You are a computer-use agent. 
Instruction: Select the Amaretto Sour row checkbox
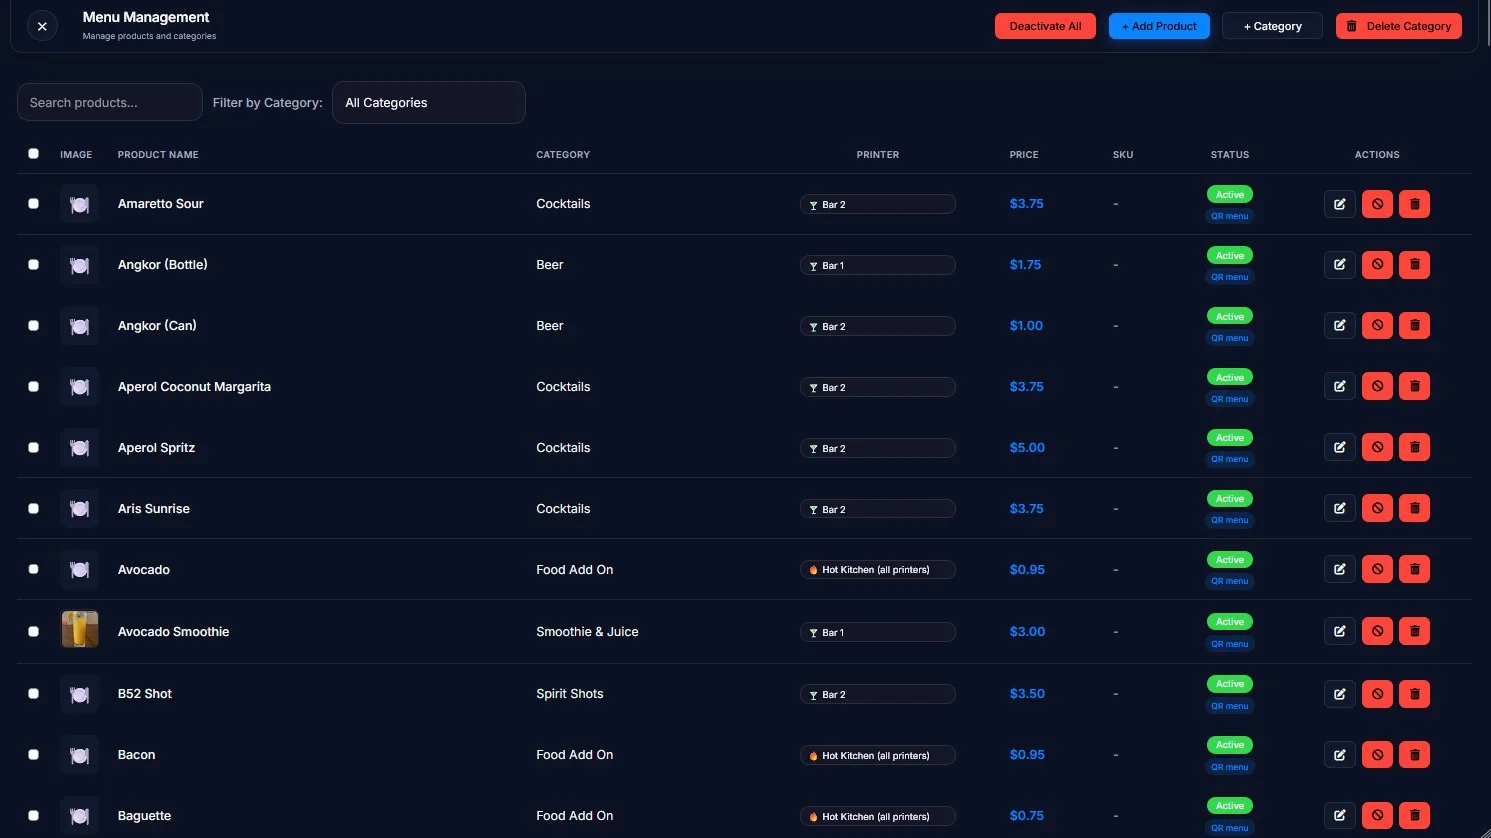point(33,204)
